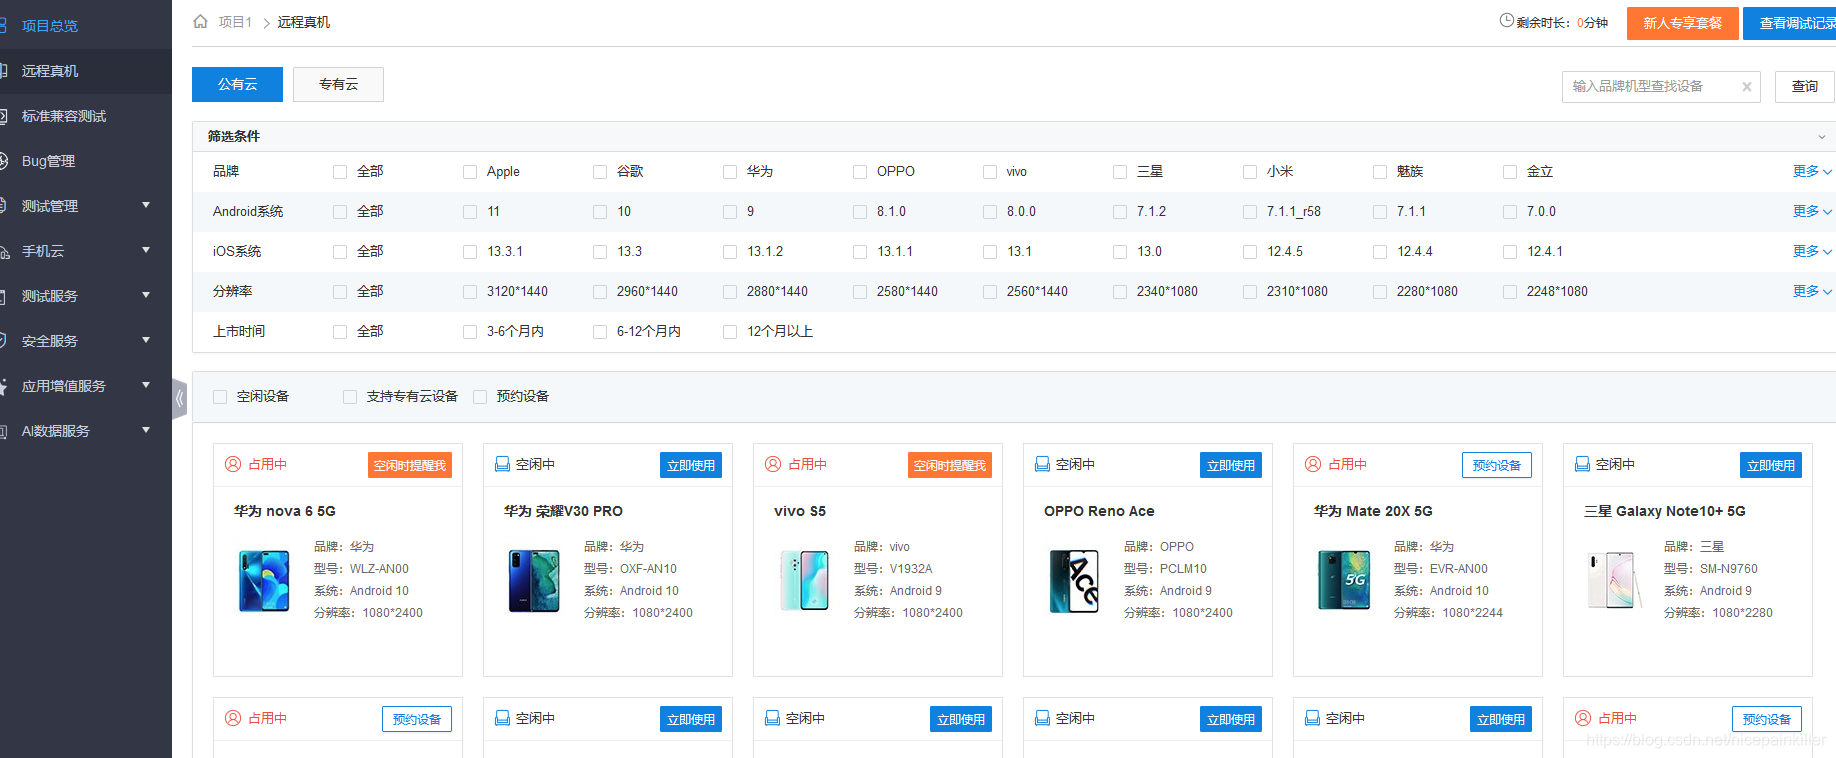Check 全部 in the 品牌 row
Screen dimensions: 1836x758
point(340,172)
